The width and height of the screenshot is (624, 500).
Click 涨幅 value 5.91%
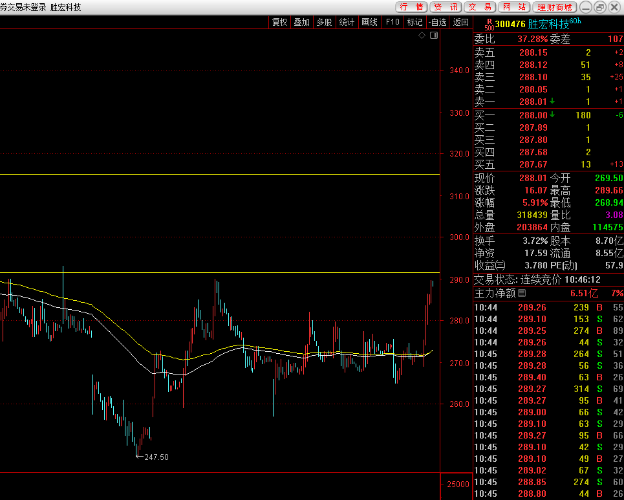[x=535, y=203]
